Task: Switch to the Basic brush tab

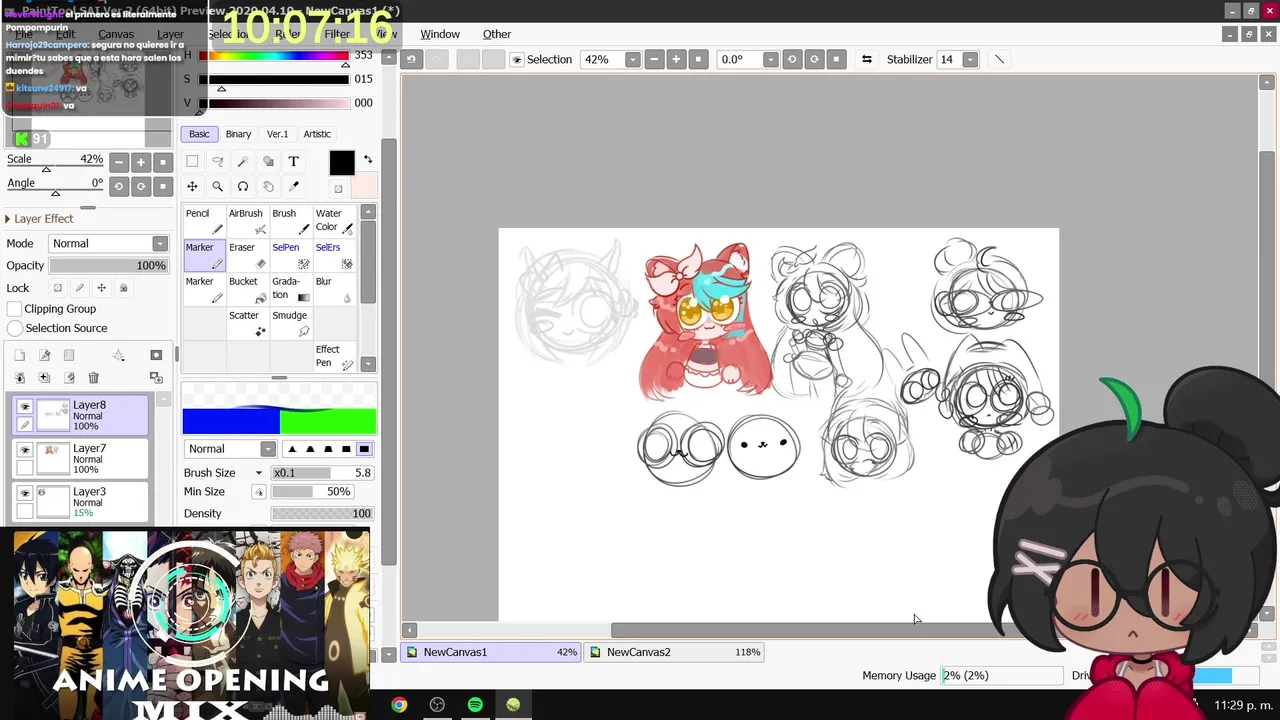Action: tap(200, 134)
